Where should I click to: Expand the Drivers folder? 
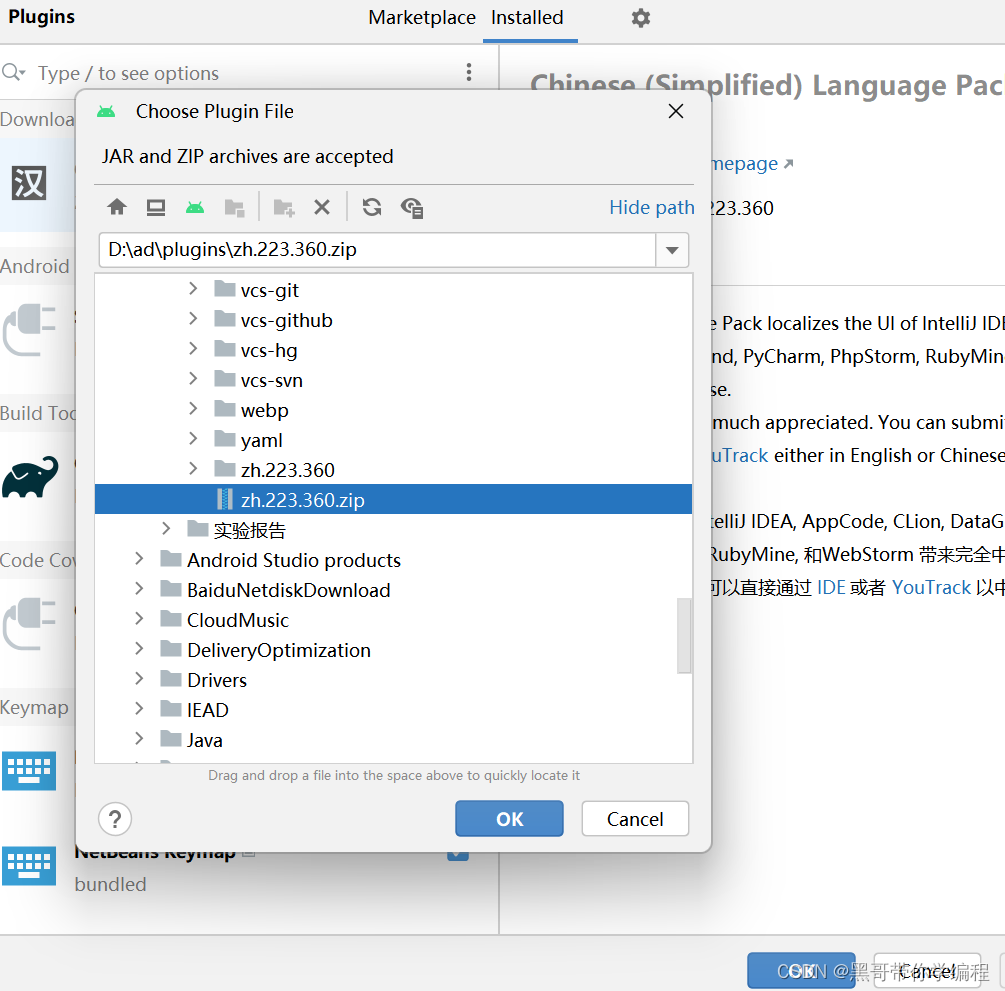point(139,679)
